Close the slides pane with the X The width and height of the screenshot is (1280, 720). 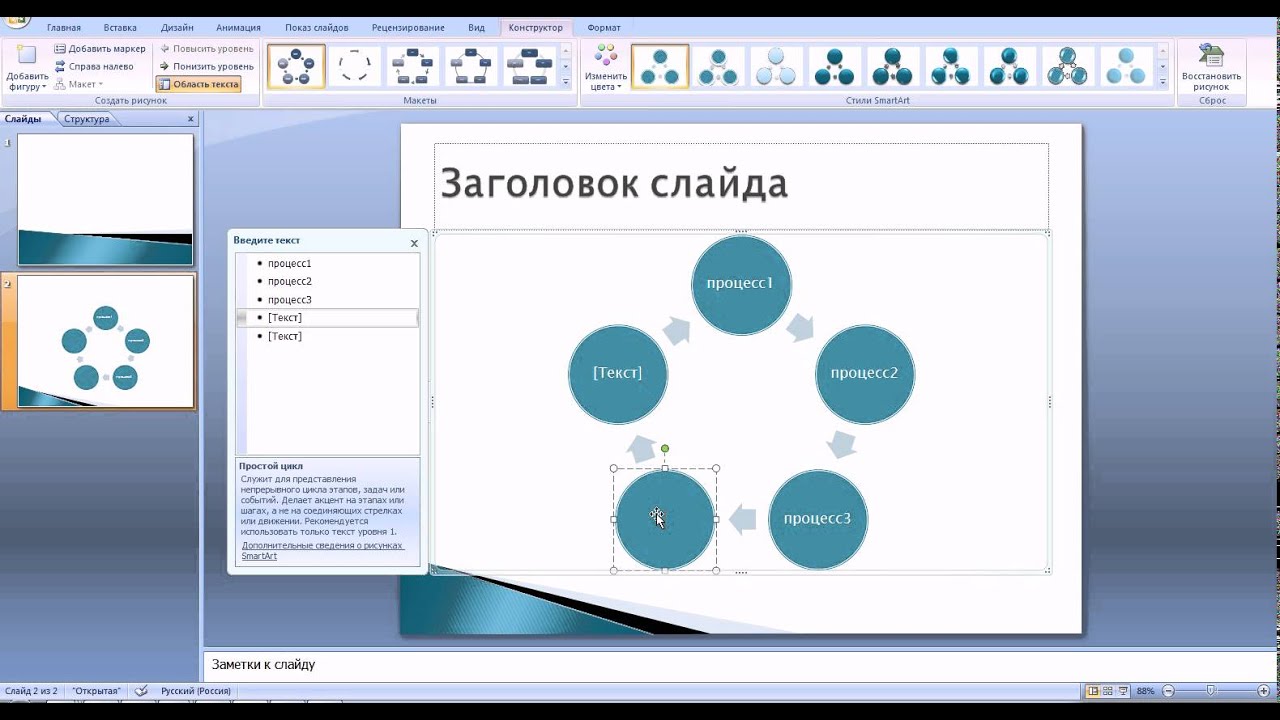point(191,119)
